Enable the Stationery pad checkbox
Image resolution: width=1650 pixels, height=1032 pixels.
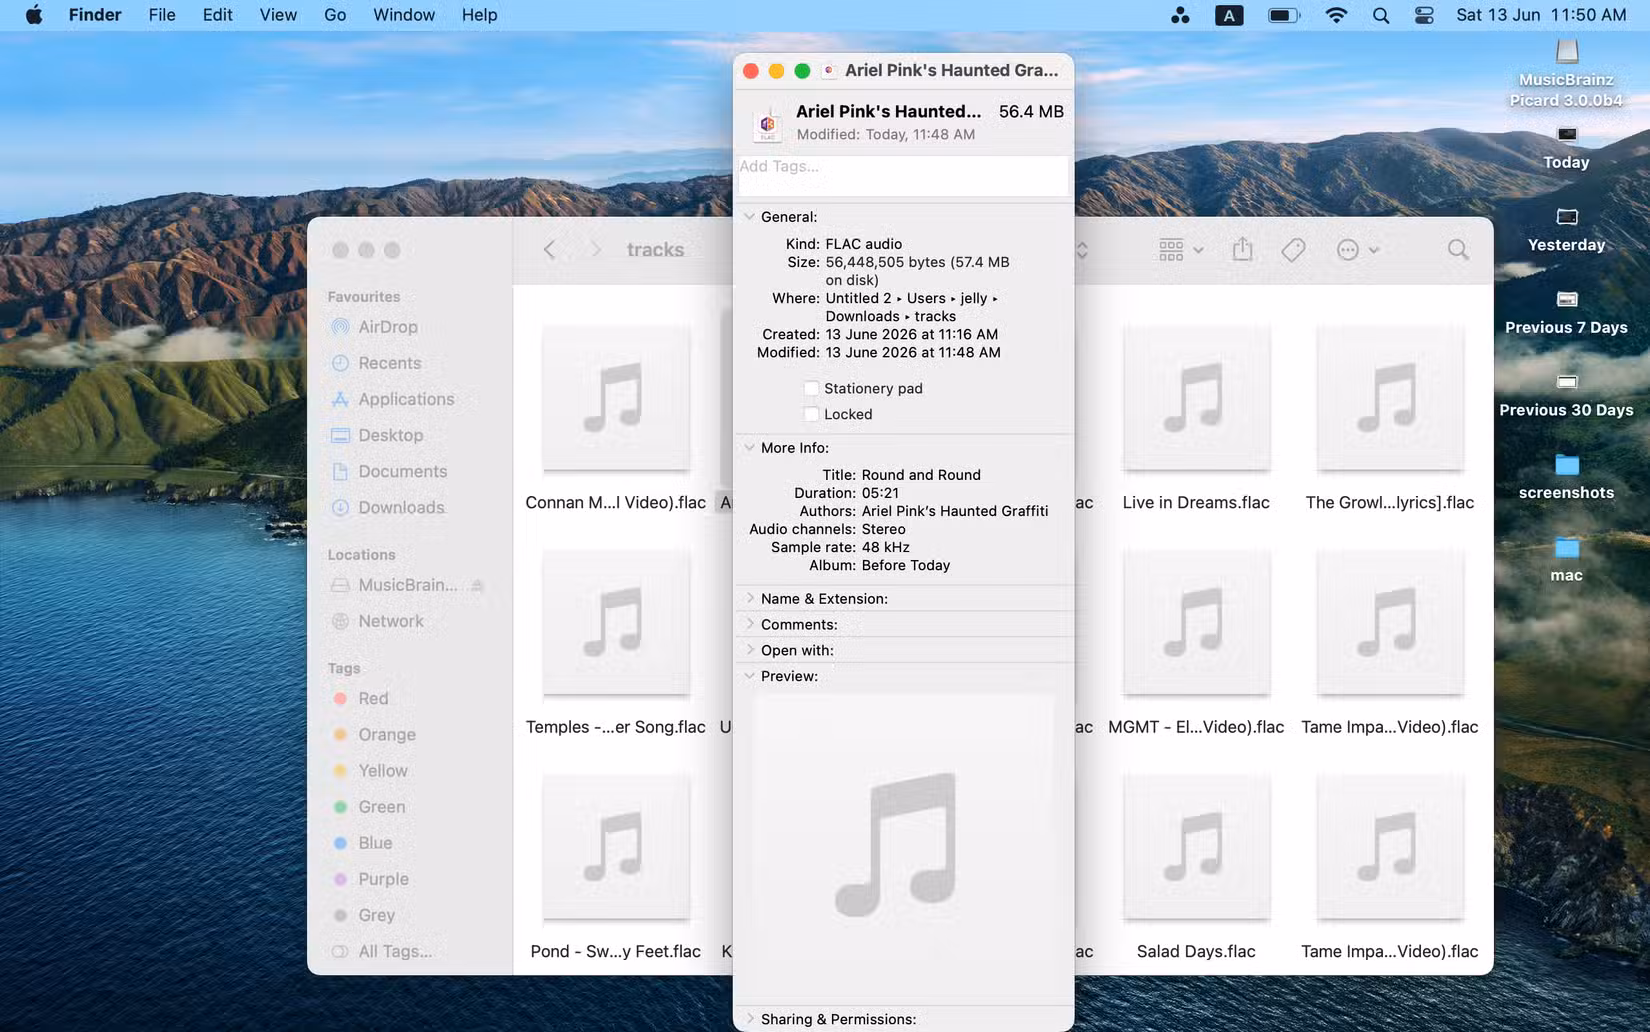(811, 388)
